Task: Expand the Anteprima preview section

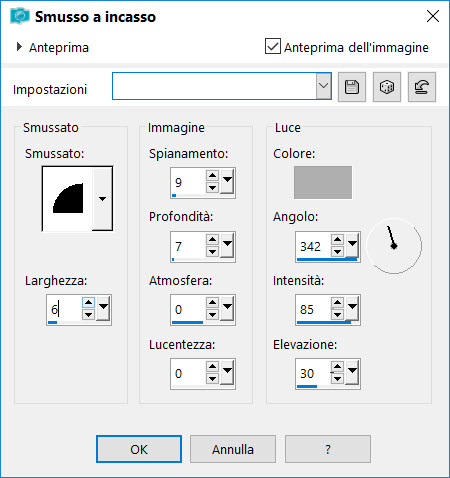Action: 19,47
